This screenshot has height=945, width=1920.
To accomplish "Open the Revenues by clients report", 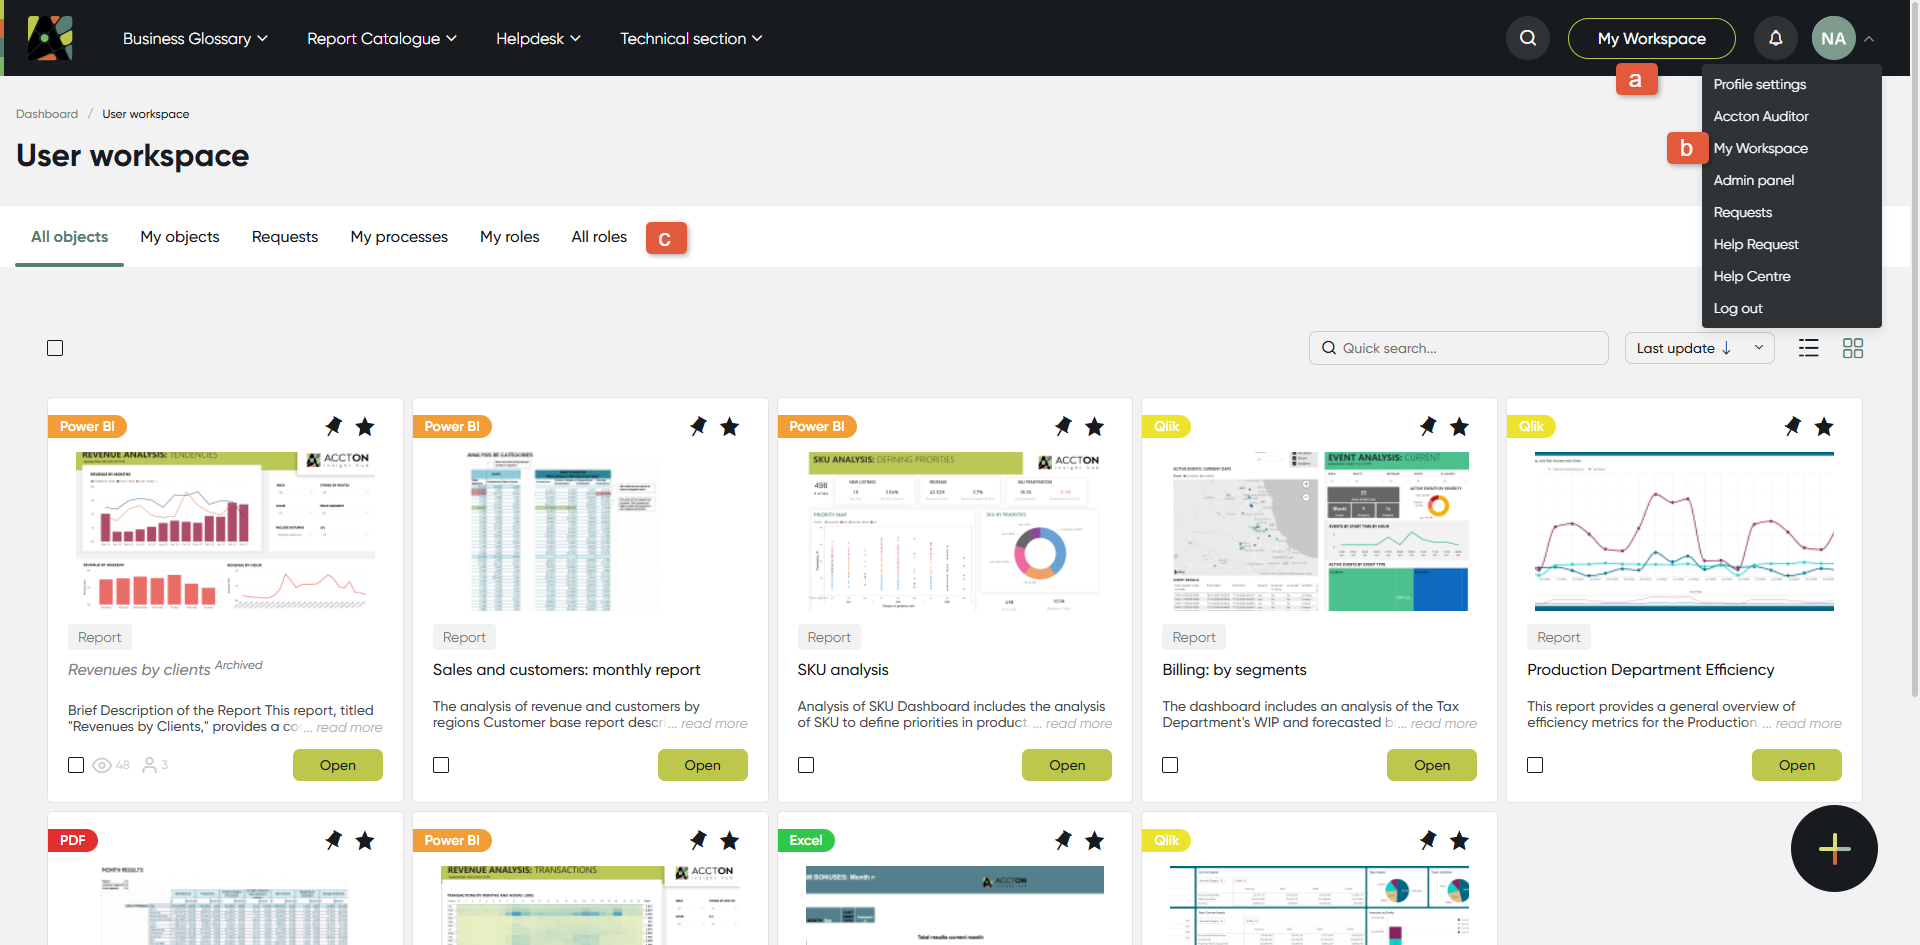I will pos(338,765).
